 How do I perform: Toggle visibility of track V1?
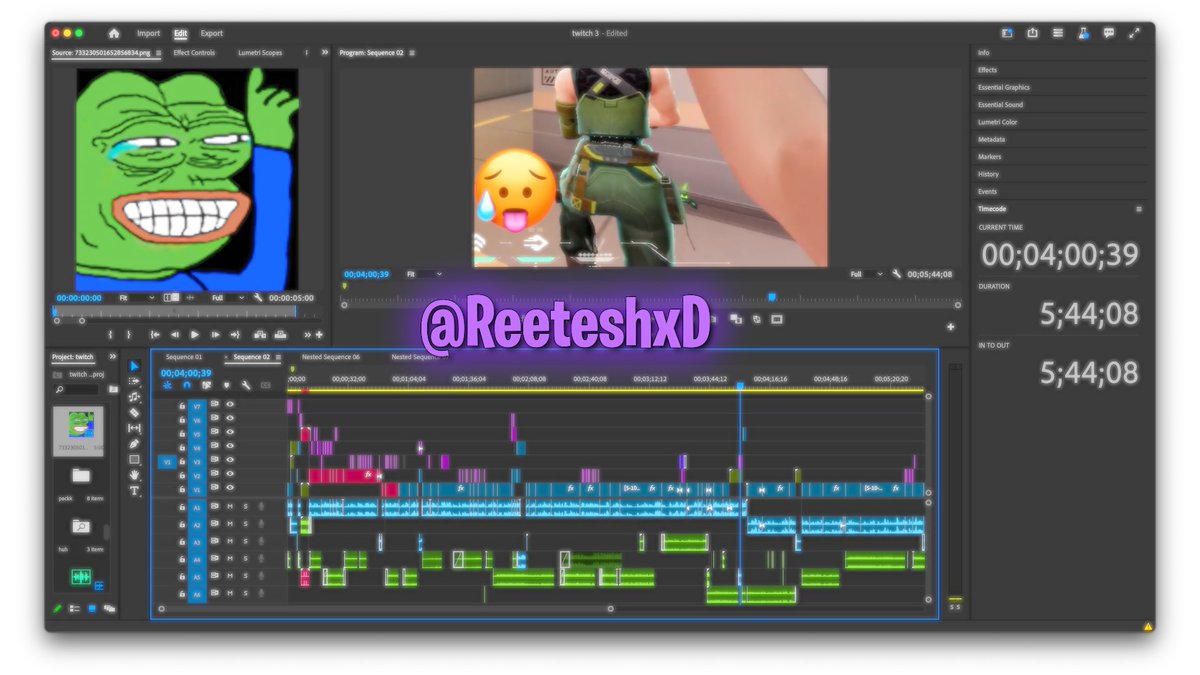[230, 488]
